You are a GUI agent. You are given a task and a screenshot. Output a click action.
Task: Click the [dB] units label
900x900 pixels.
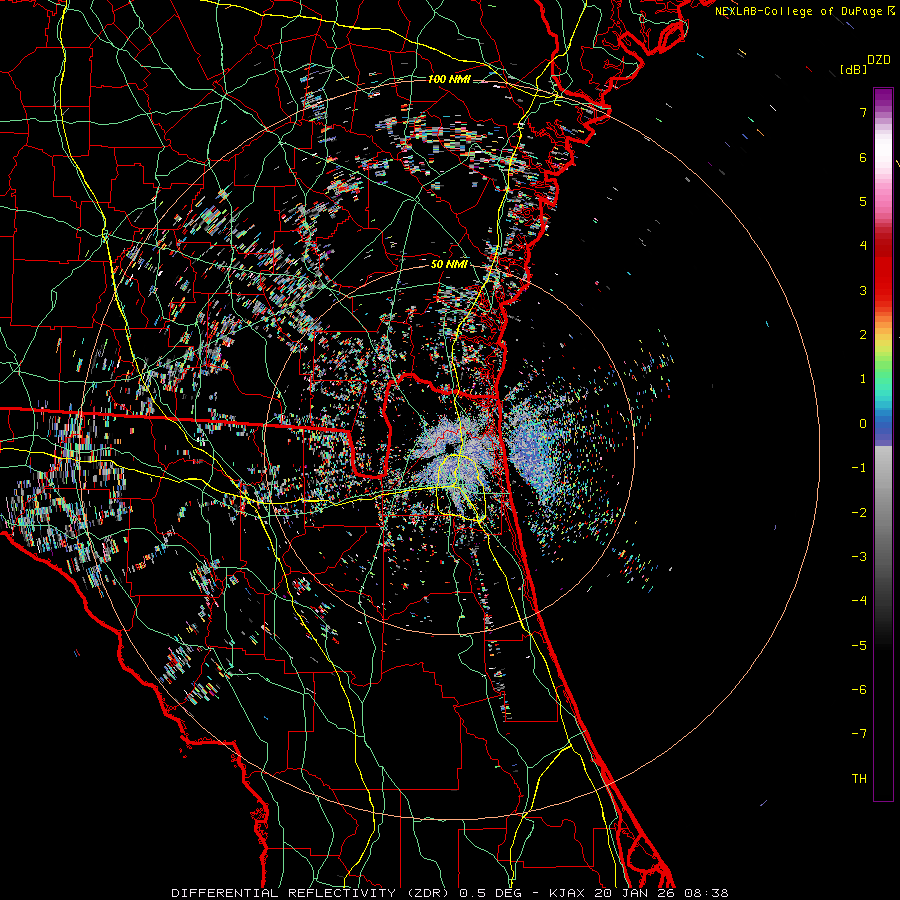coord(854,70)
